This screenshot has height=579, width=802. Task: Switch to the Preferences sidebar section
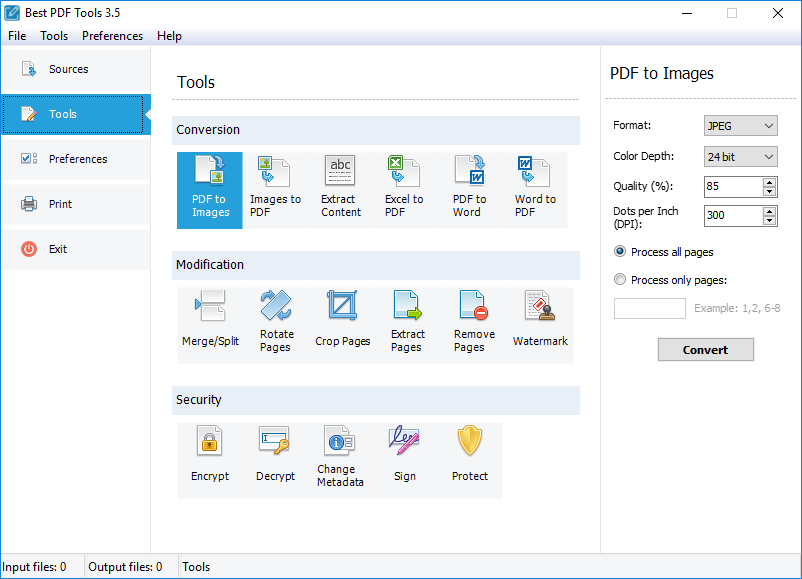75,159
